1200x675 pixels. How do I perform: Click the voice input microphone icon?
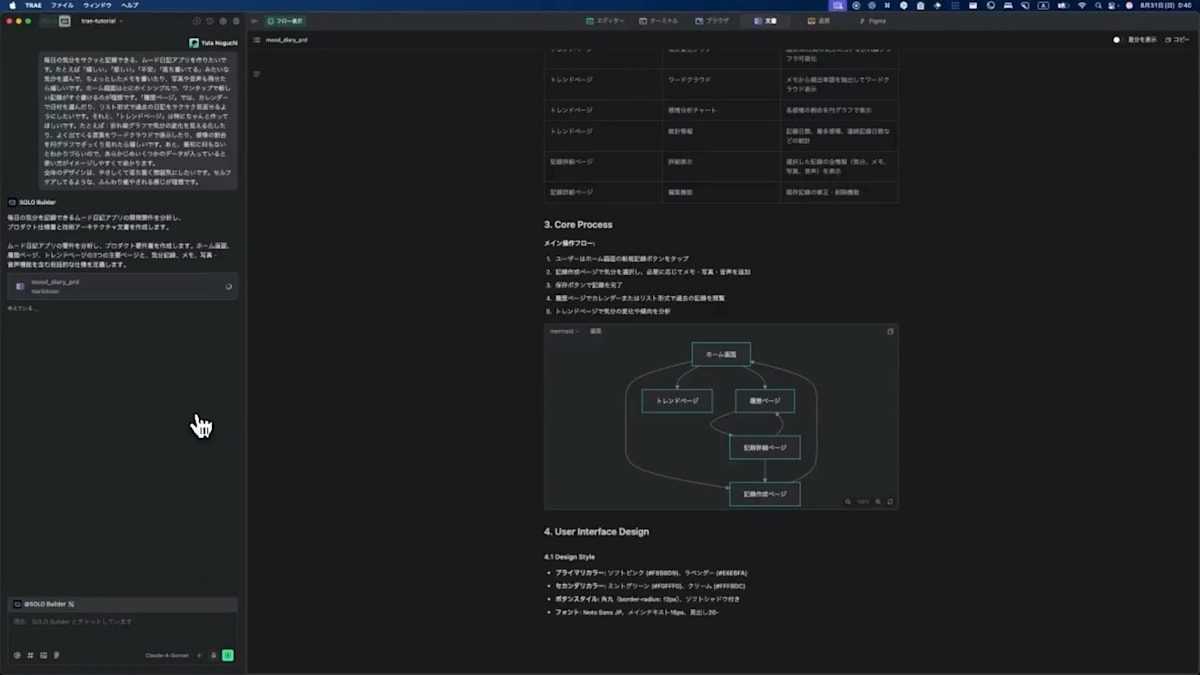[213, 655]
